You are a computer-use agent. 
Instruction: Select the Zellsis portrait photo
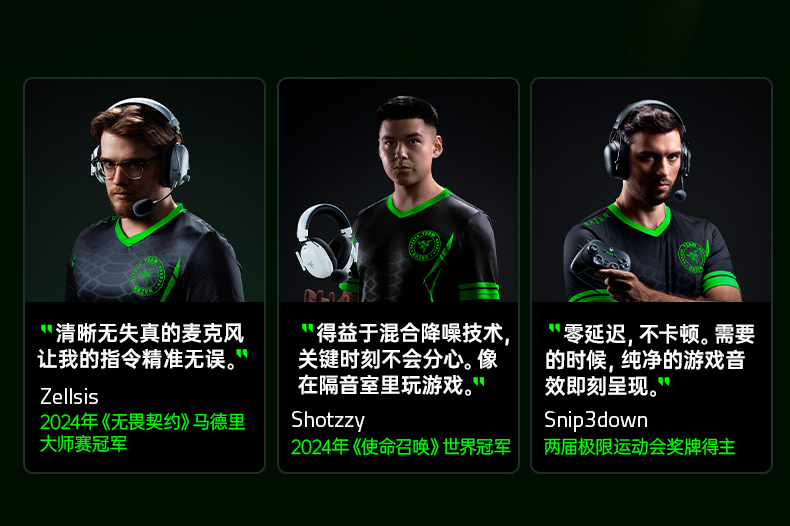(x=145, y=190)
